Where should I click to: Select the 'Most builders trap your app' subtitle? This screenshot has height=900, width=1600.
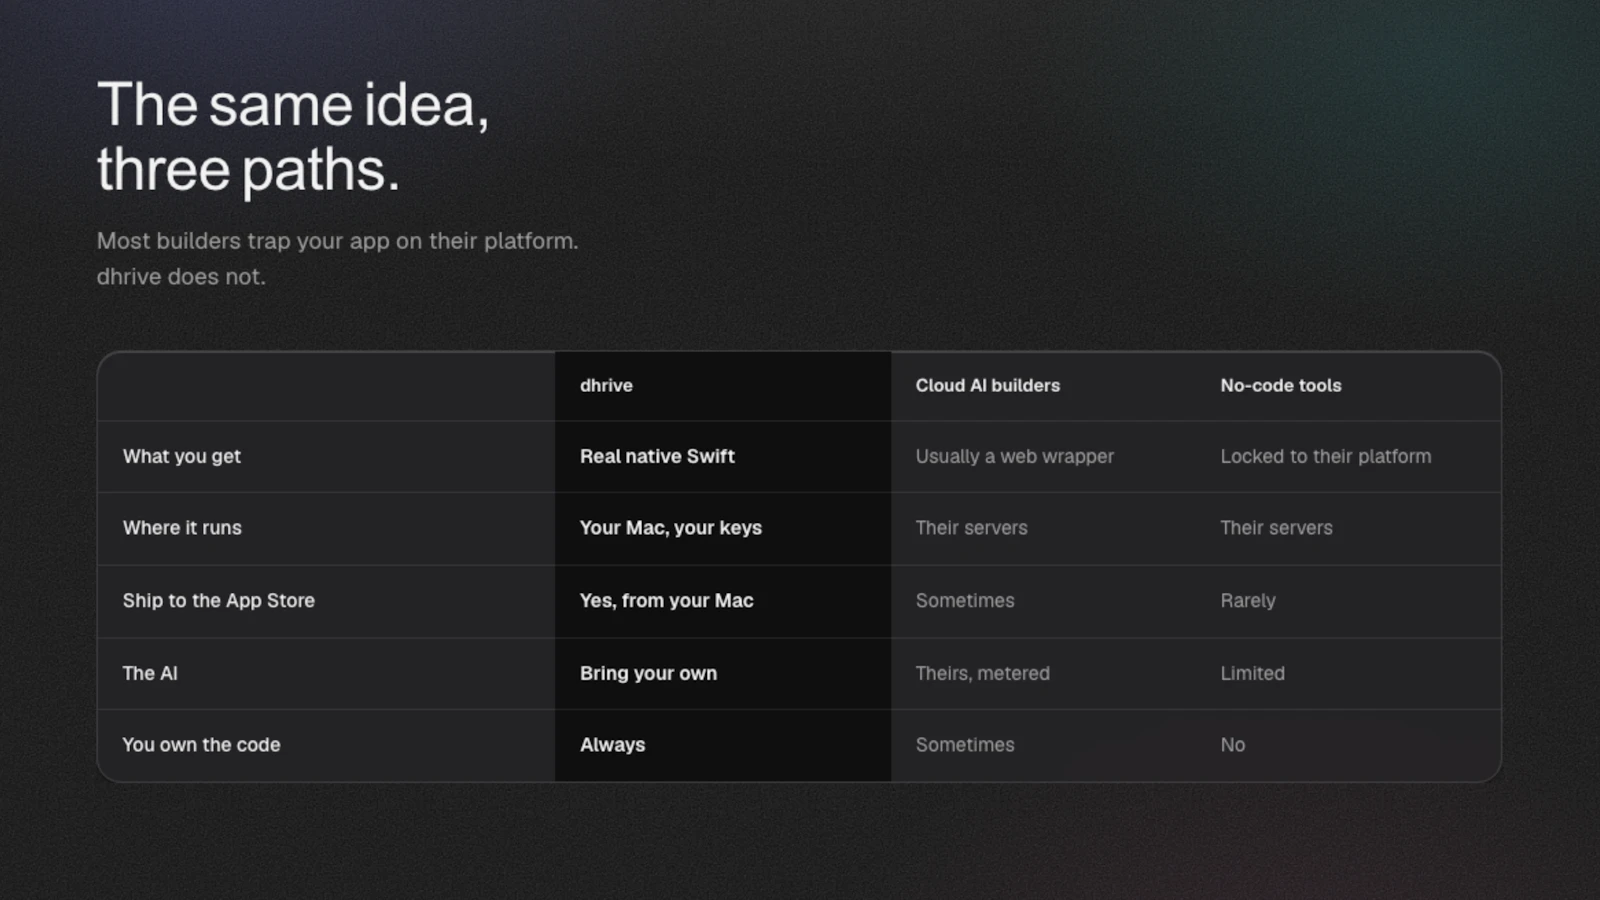click(337, 259)
